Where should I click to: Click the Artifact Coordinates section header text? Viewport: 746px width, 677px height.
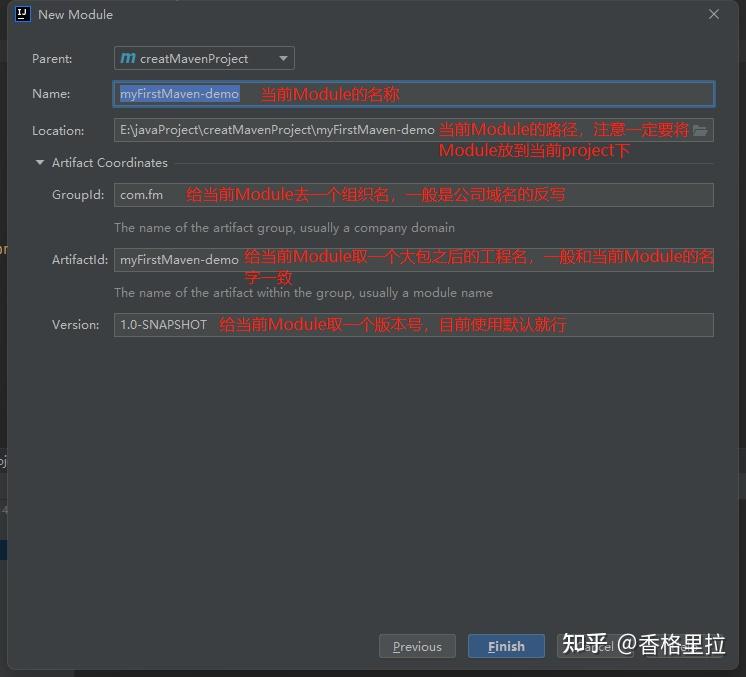[110, 163]
